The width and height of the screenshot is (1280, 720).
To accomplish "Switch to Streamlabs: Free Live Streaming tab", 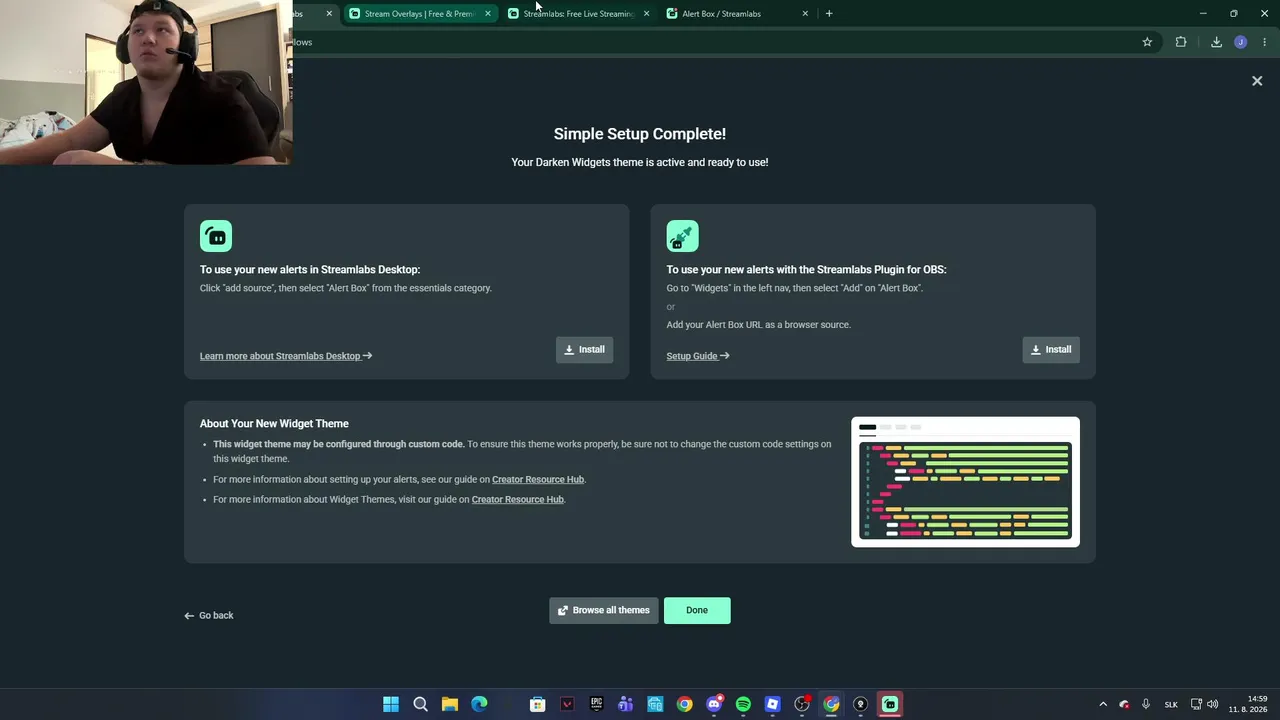I will (x=578, y=14).
